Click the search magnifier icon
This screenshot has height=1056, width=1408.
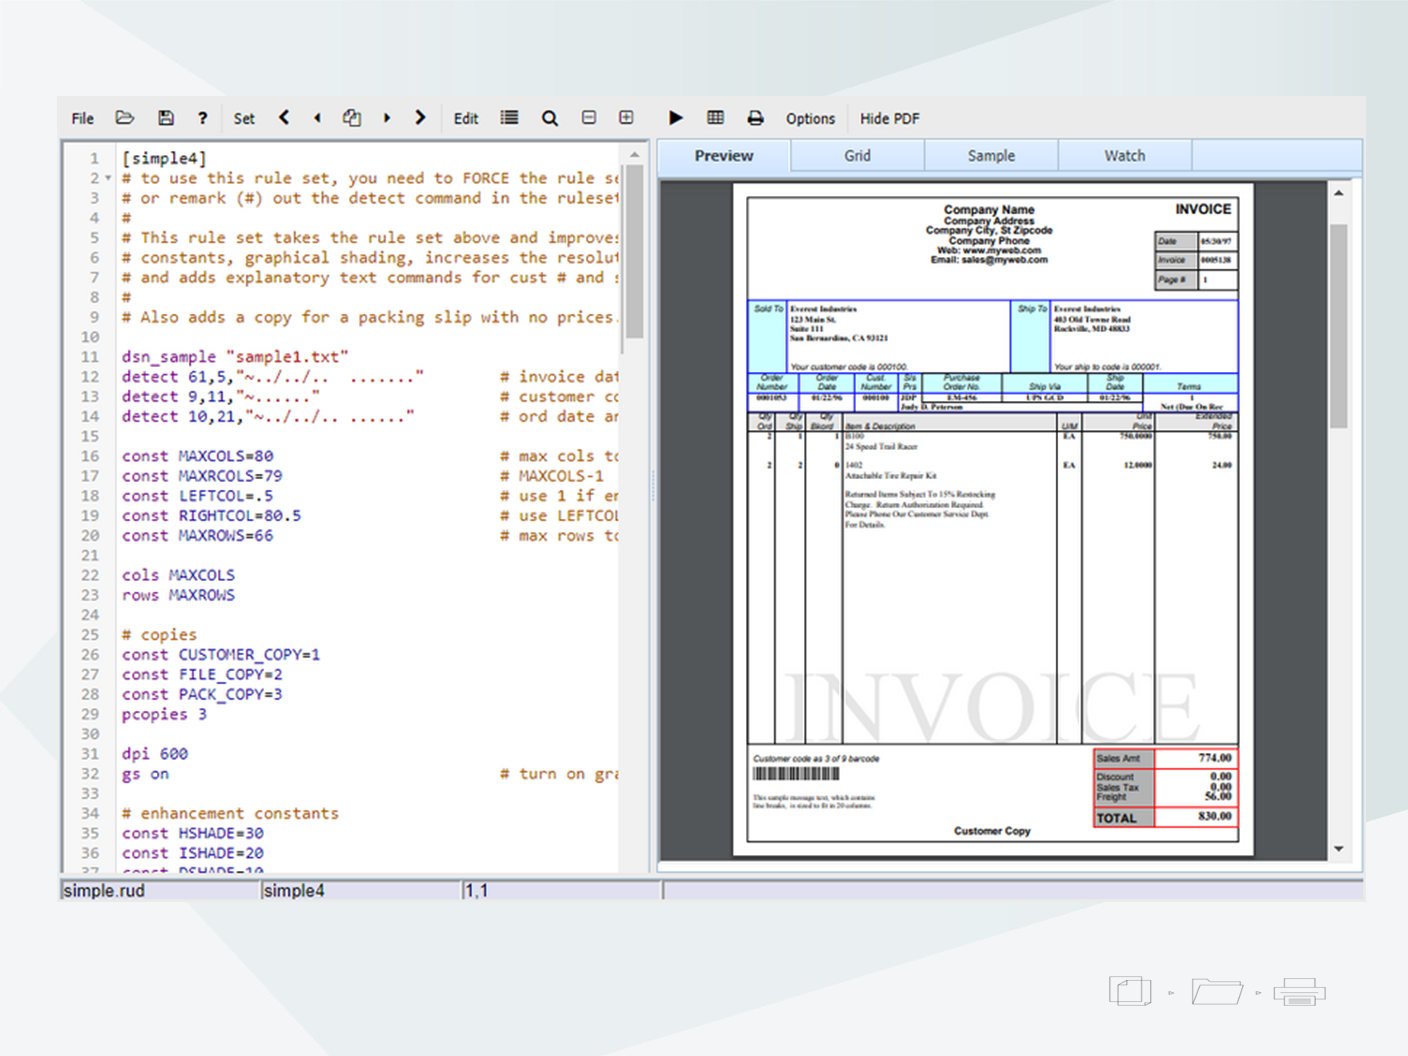pyautogui.click(x=550, y=118)
